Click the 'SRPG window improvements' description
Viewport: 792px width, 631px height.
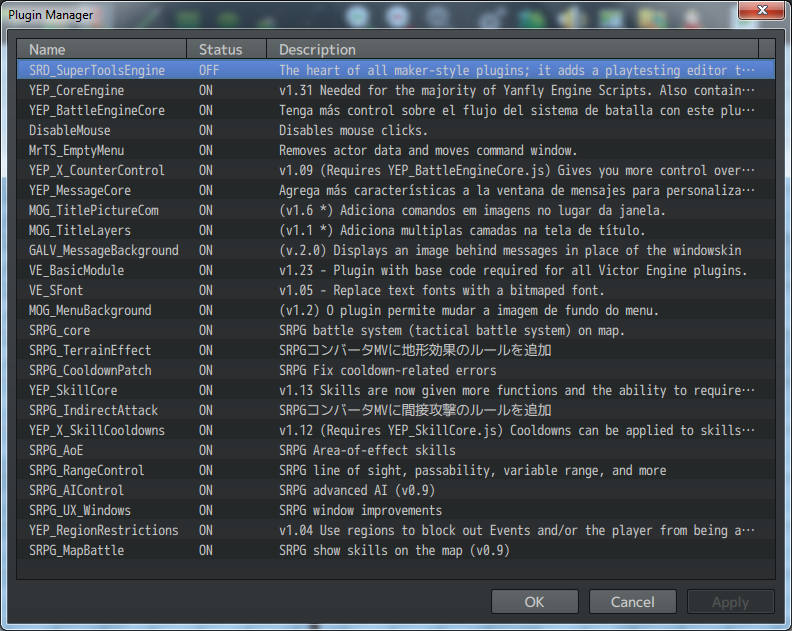click(x=360, y=510)
